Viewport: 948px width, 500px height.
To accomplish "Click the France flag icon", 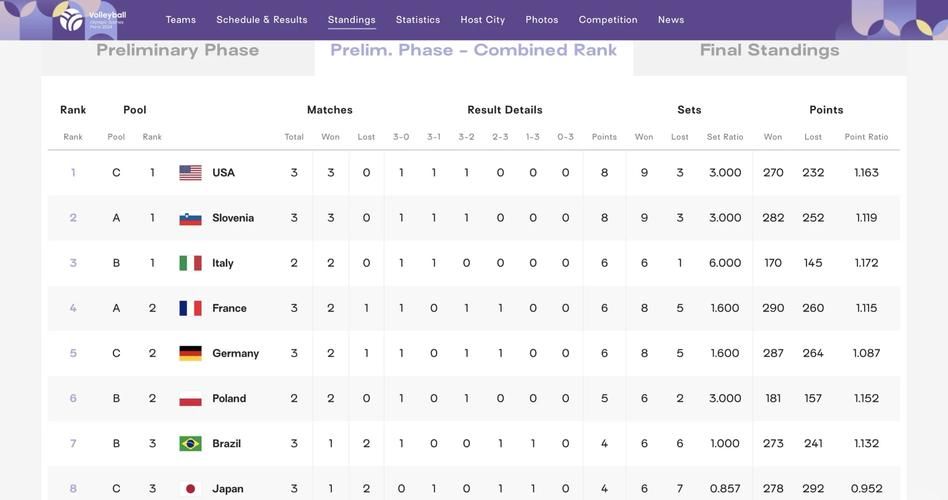I will [x=190, y=308].
